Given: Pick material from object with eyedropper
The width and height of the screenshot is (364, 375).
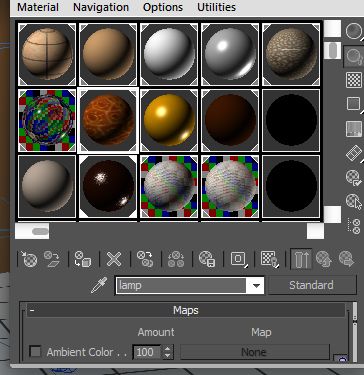Looking at the screenshot, I should tap(99, 285).
